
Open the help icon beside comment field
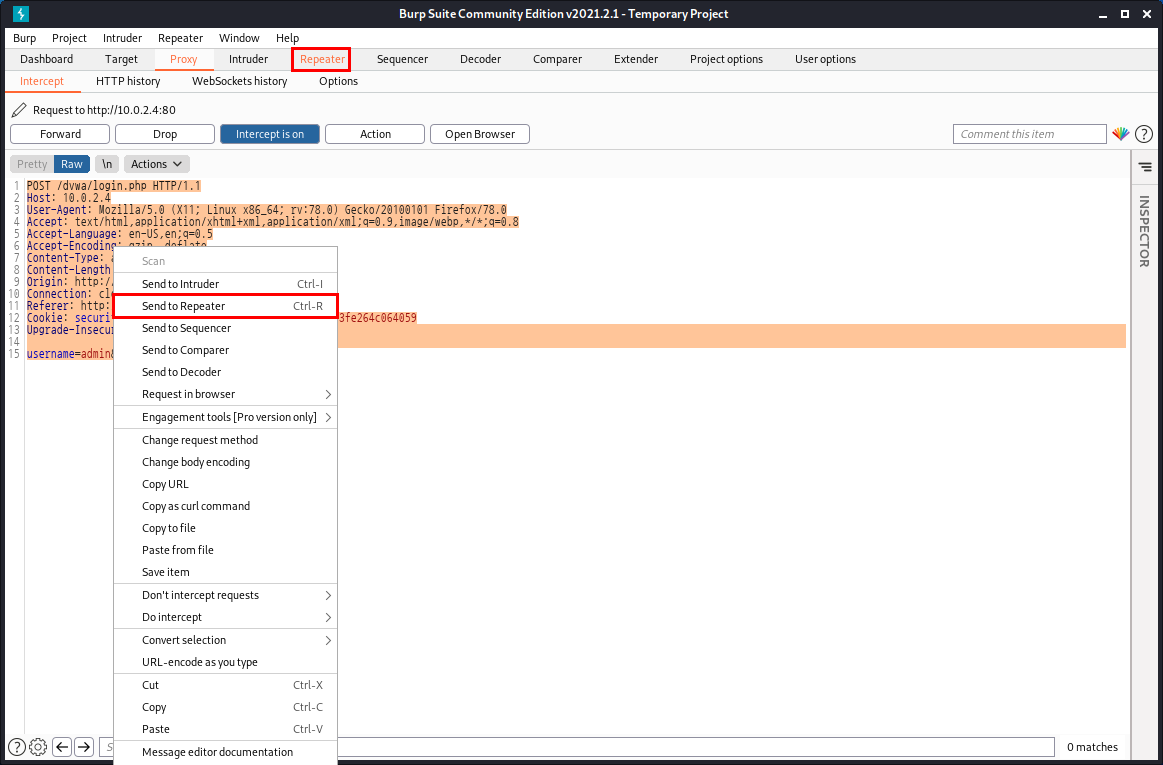pyautogui.click(x=1144, y=134)
